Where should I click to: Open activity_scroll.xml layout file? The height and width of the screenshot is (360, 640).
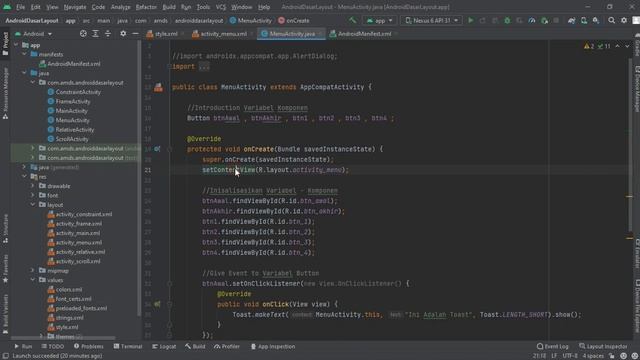point(78,261)
